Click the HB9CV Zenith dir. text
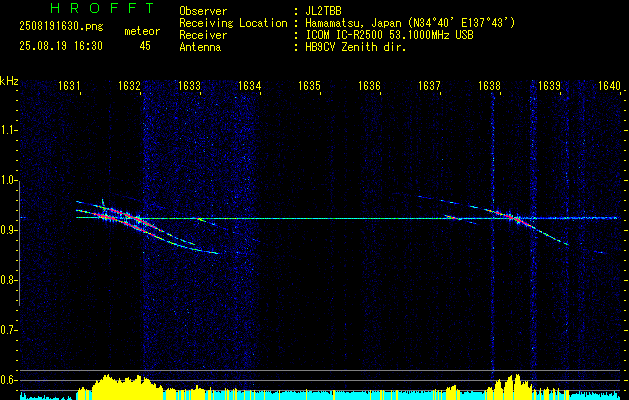This screenshot has height=400, width=629. pos(355,47)
